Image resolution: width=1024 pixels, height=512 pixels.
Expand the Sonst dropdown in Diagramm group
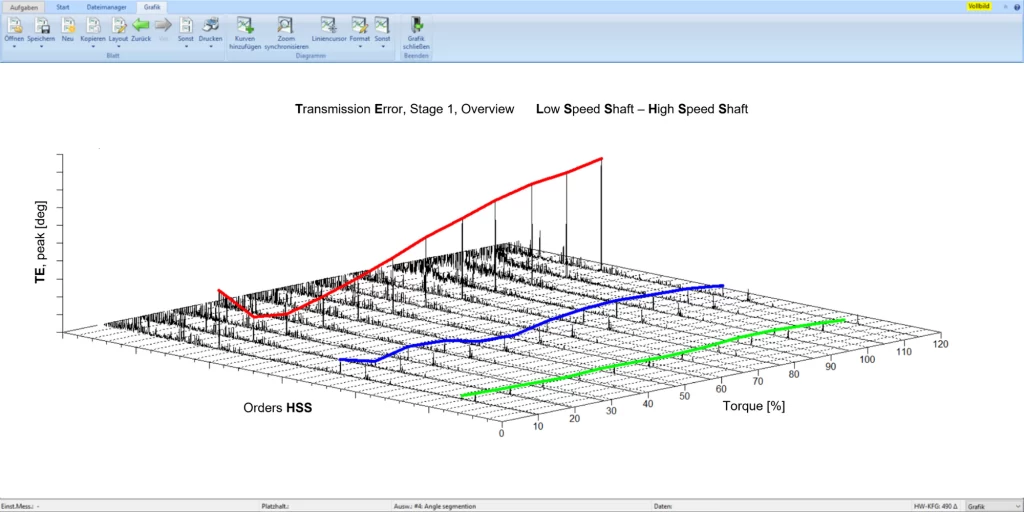382,46
